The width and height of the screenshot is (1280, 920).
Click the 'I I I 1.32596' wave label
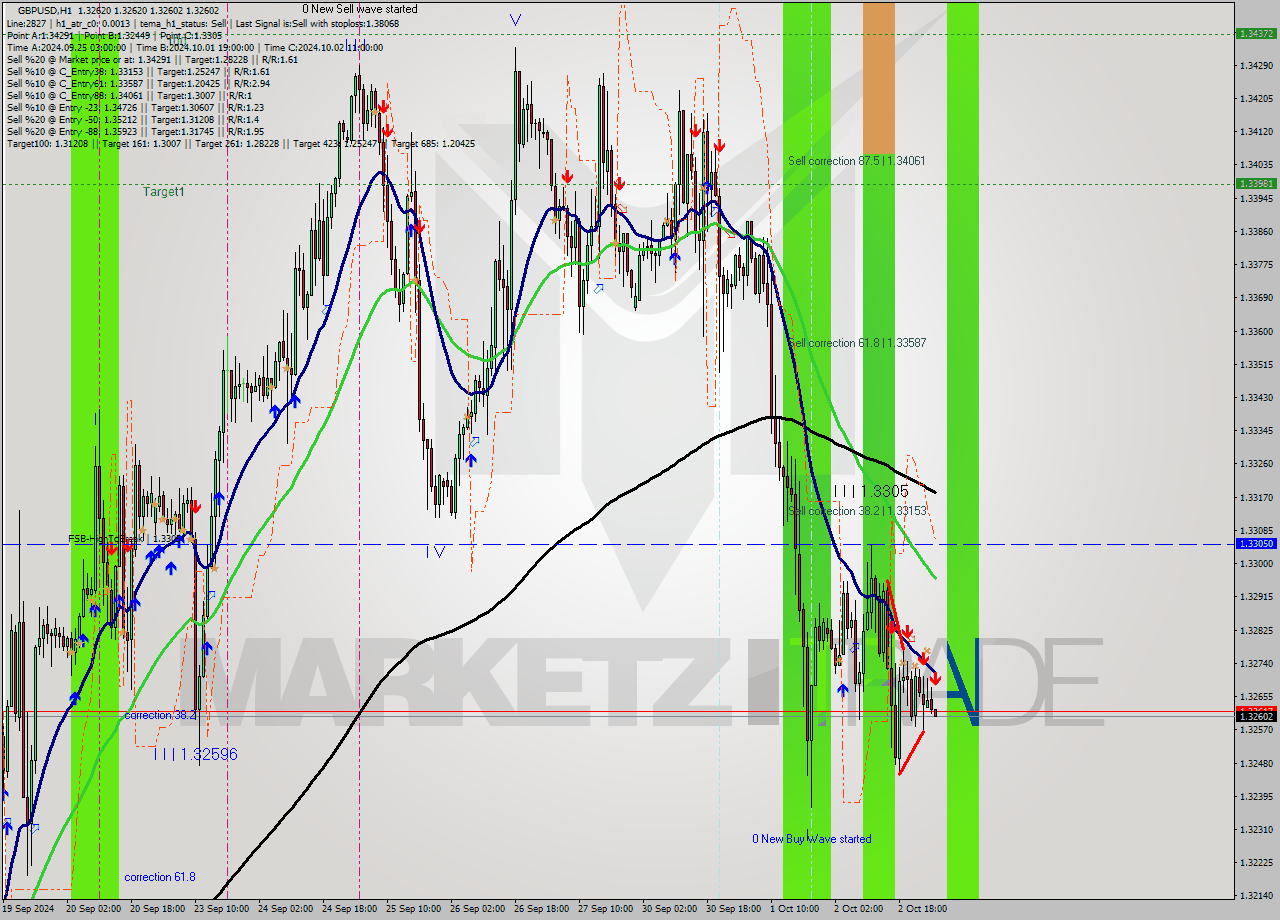[196, 754]
